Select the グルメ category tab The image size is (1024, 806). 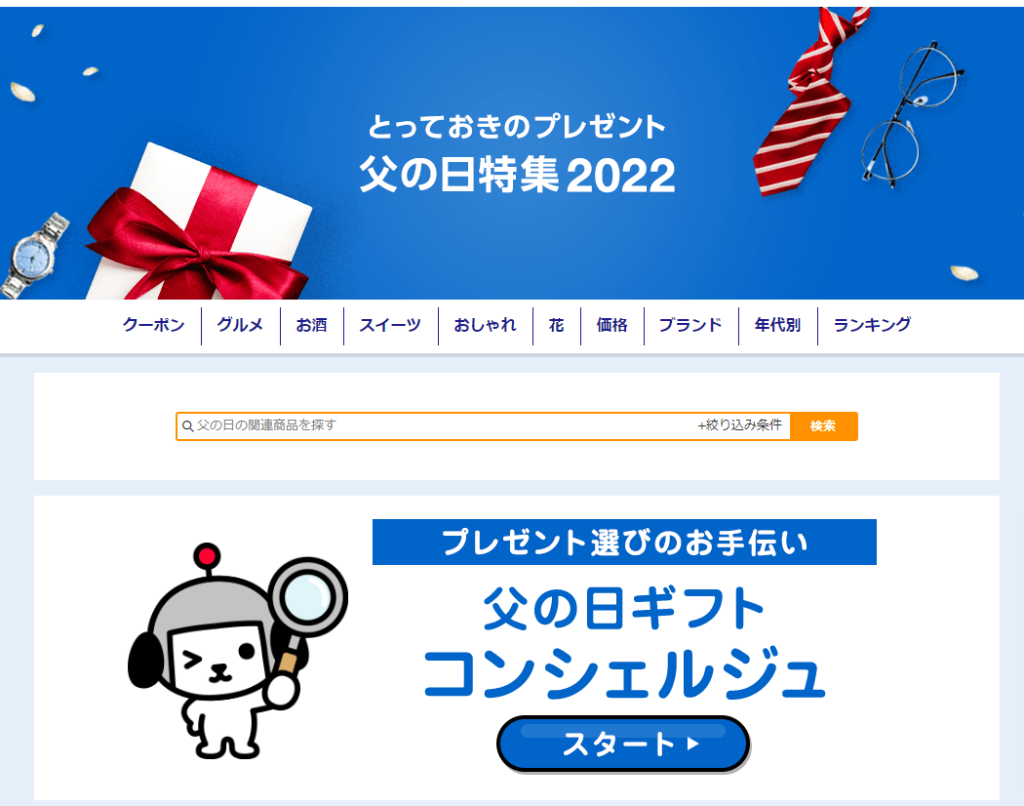click(240, 325)
